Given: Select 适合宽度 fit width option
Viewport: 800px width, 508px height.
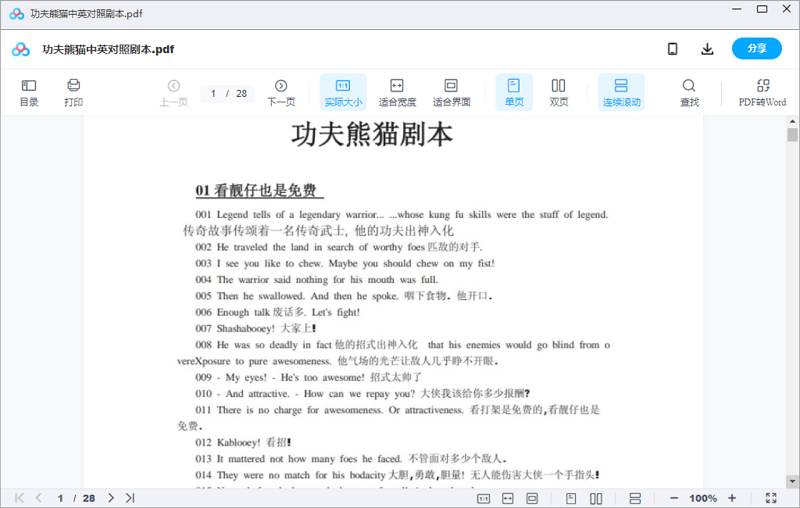Looking at the screenshot, I should [396, 93].
